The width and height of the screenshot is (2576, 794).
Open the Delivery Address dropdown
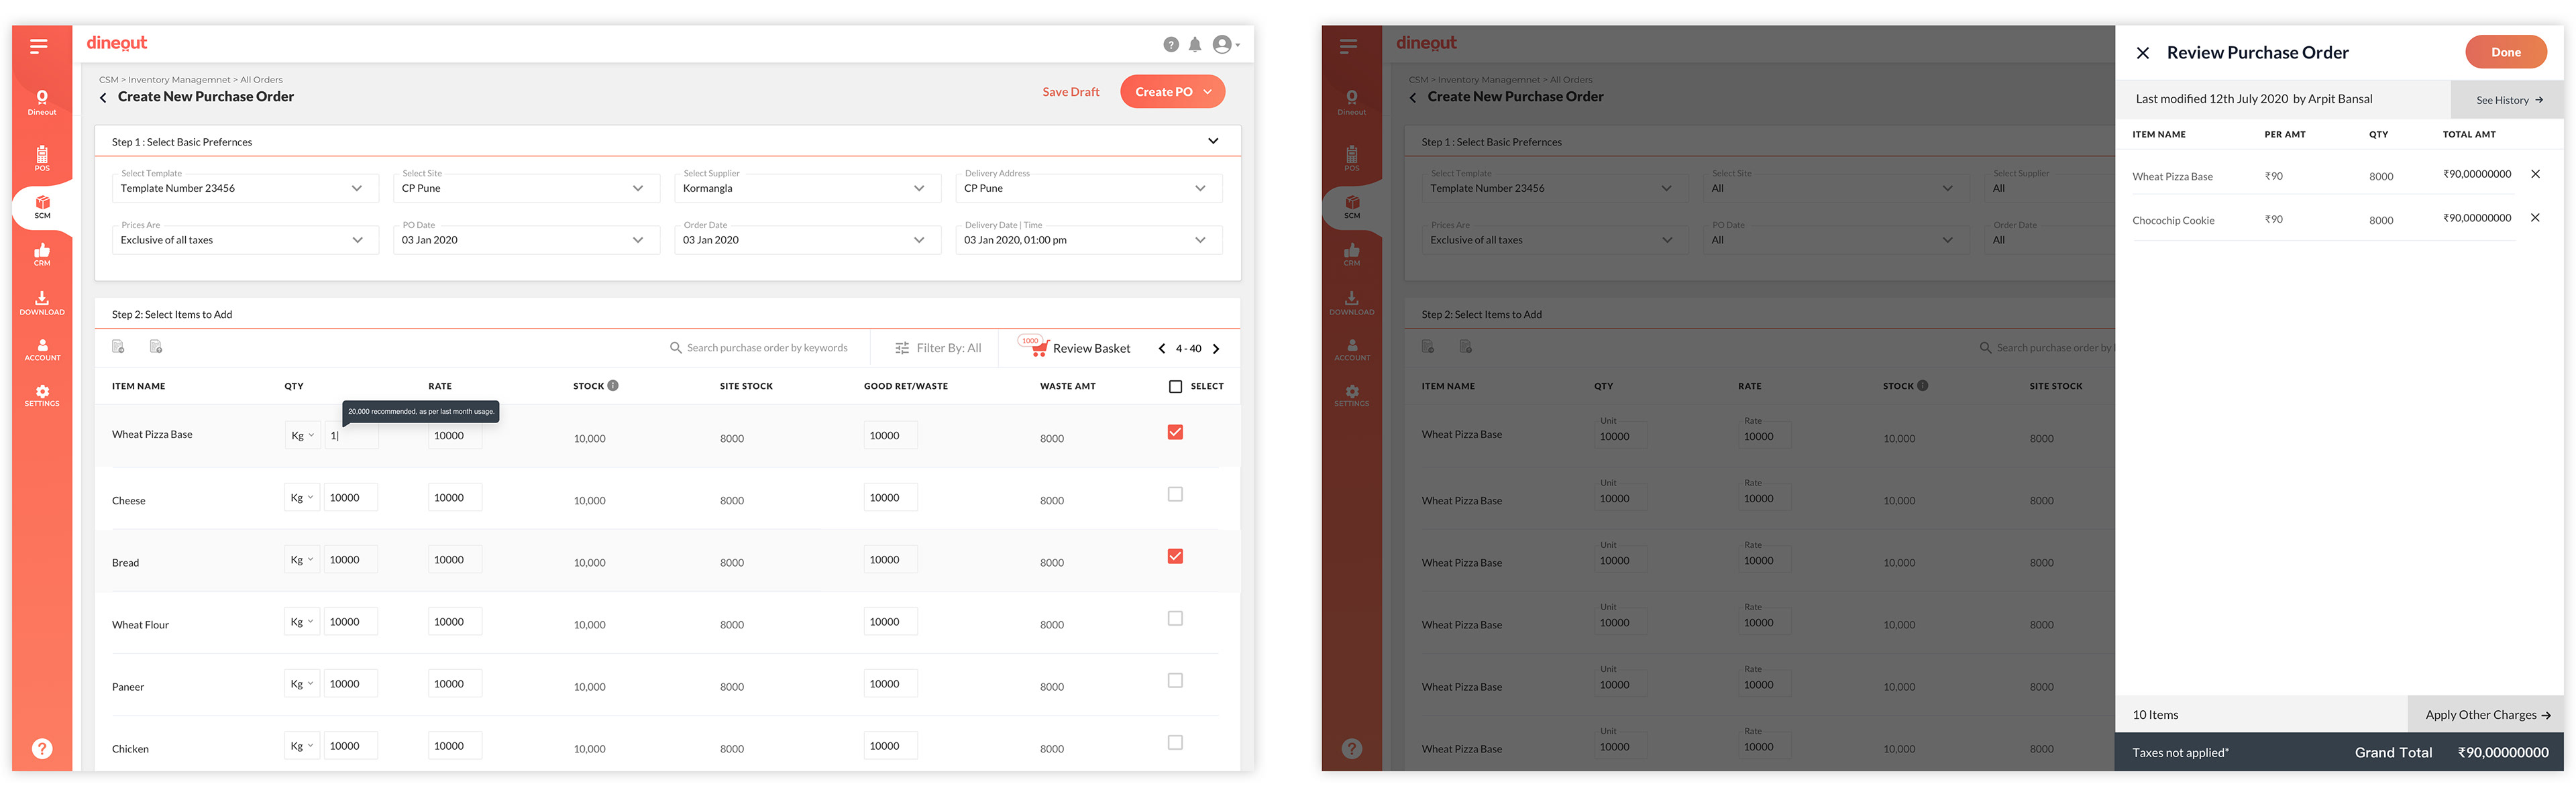point(1088,187)
